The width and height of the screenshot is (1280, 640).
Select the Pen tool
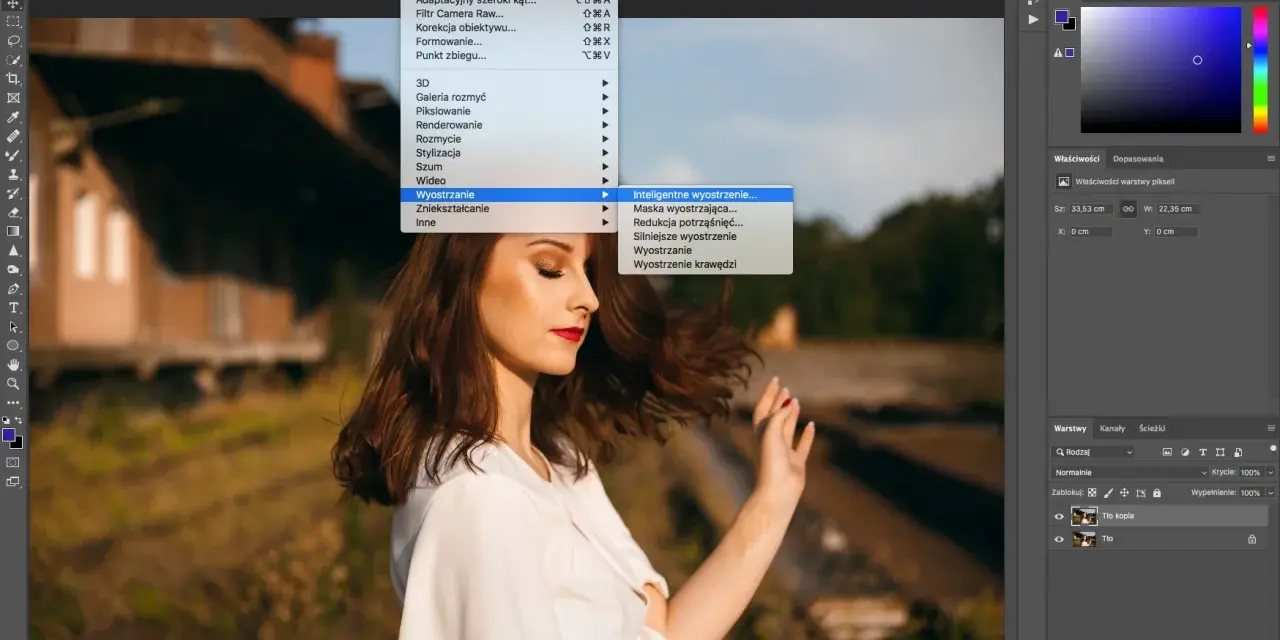coord(13,288)
